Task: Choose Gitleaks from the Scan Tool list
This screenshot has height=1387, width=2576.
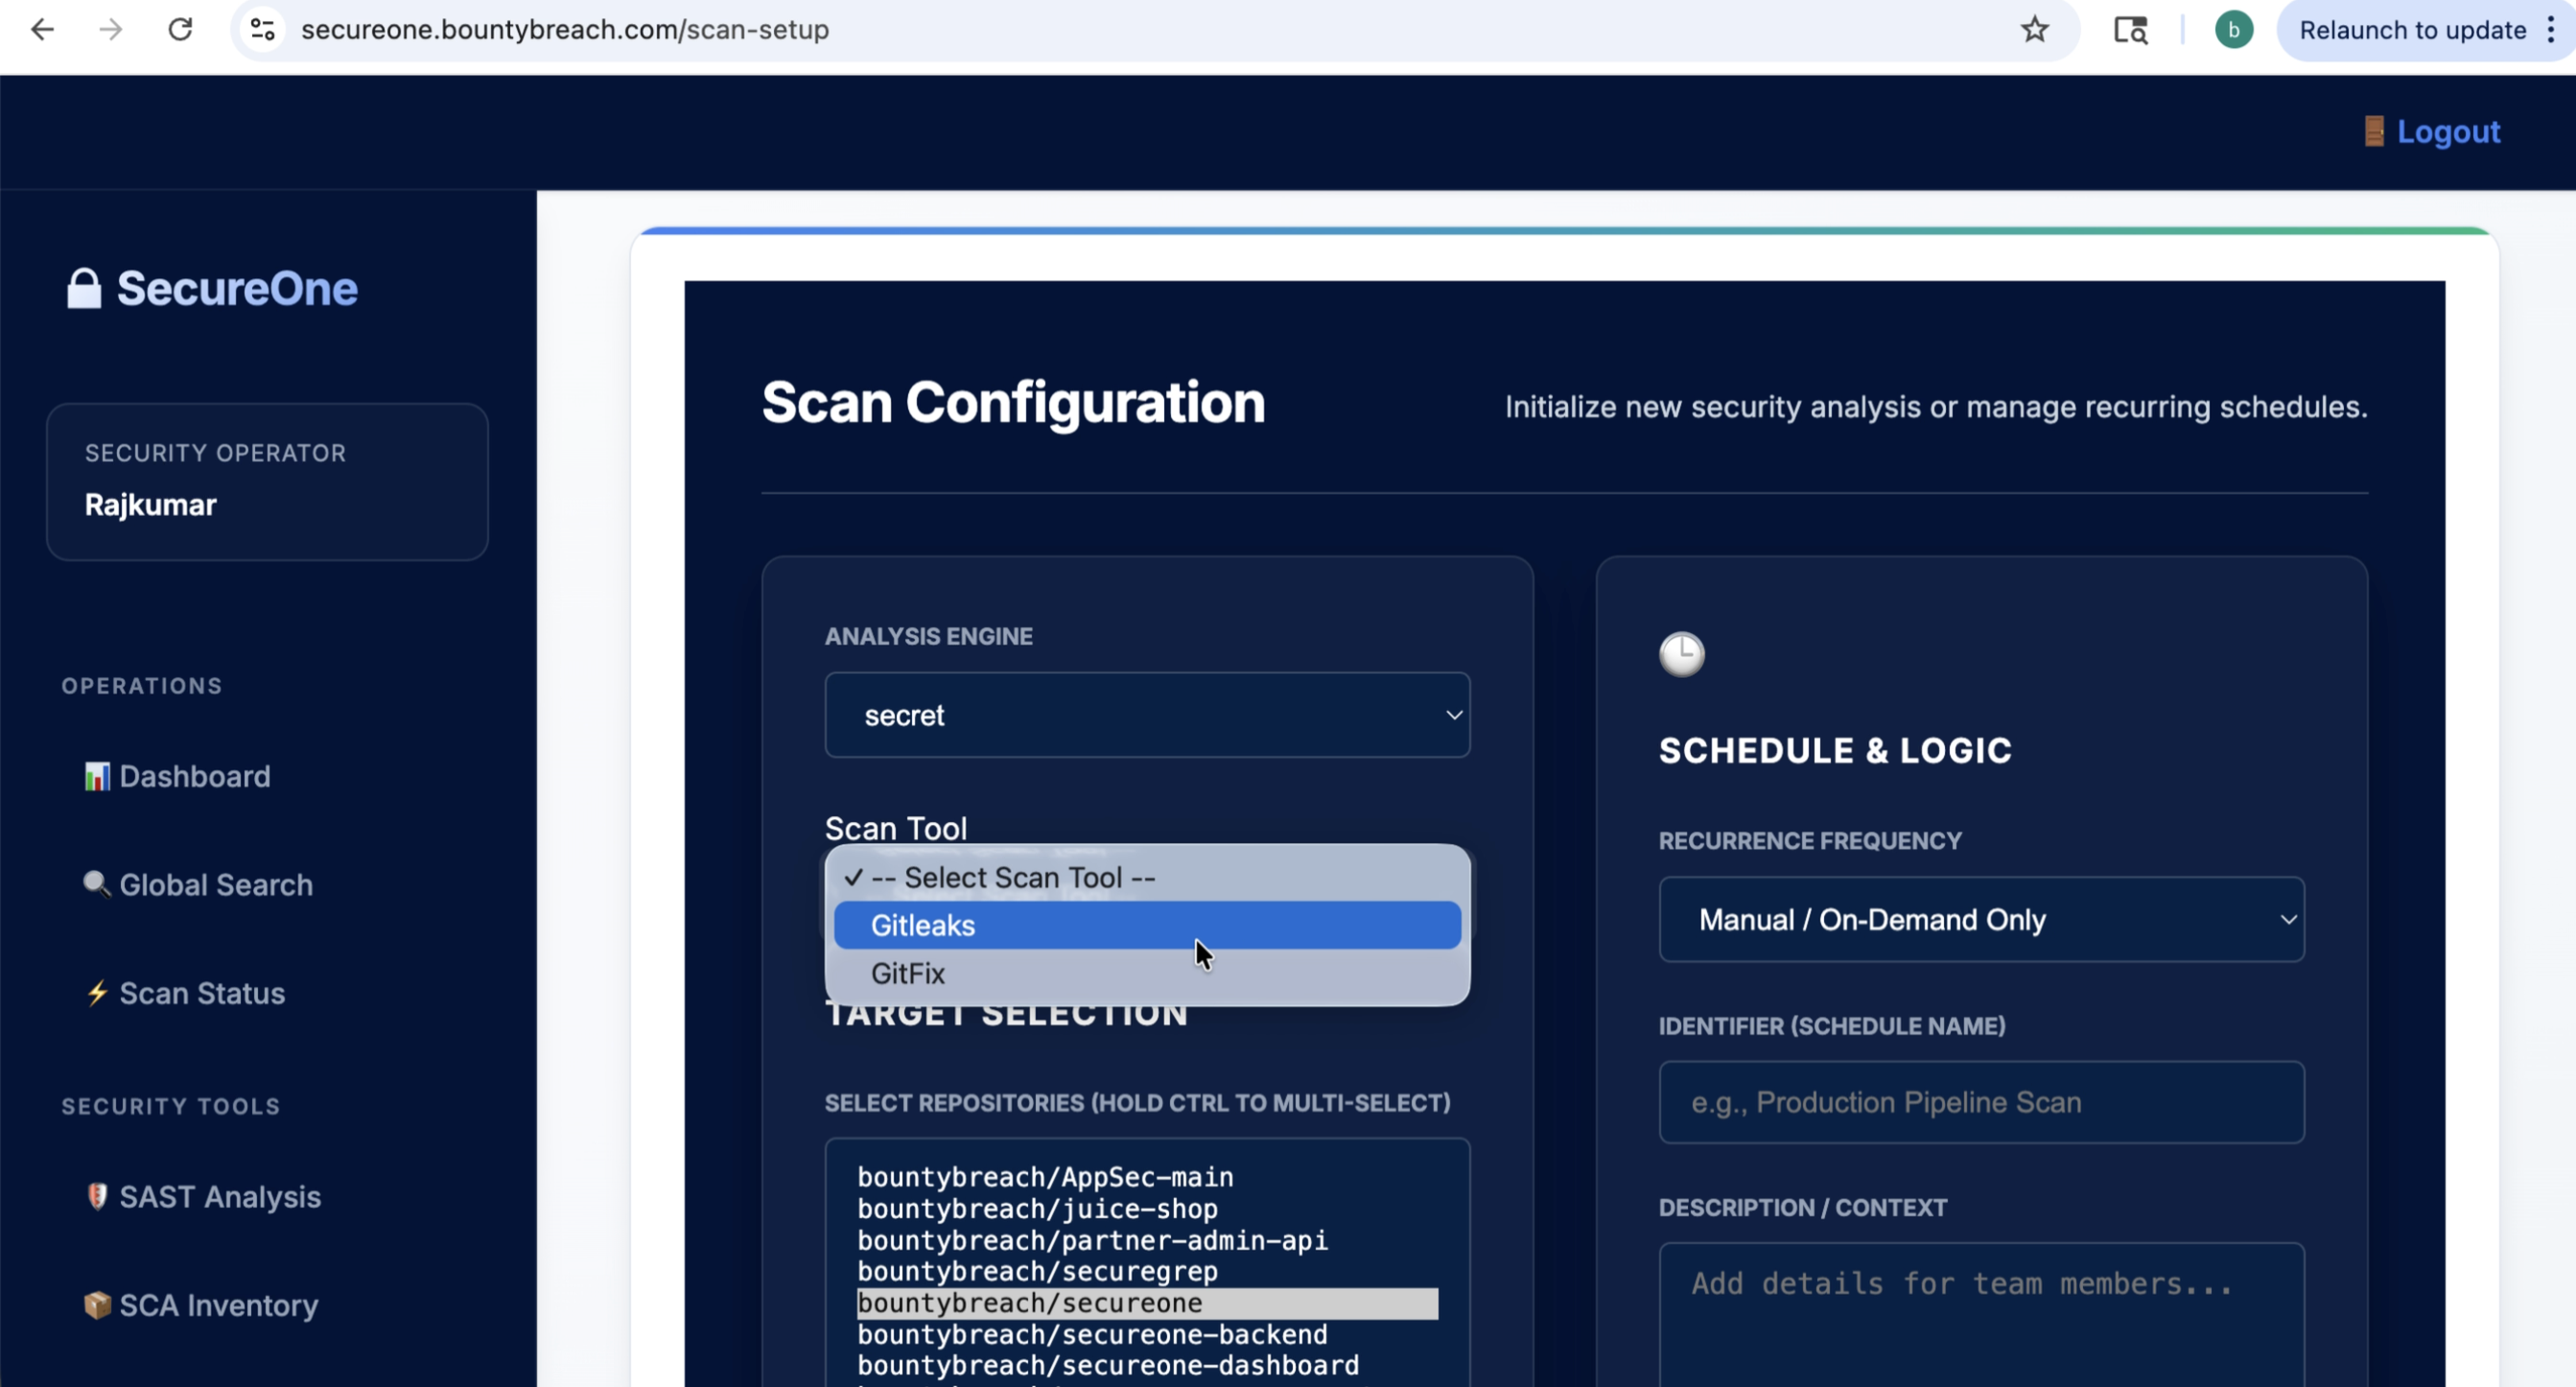Action: tap(1147, 925)
